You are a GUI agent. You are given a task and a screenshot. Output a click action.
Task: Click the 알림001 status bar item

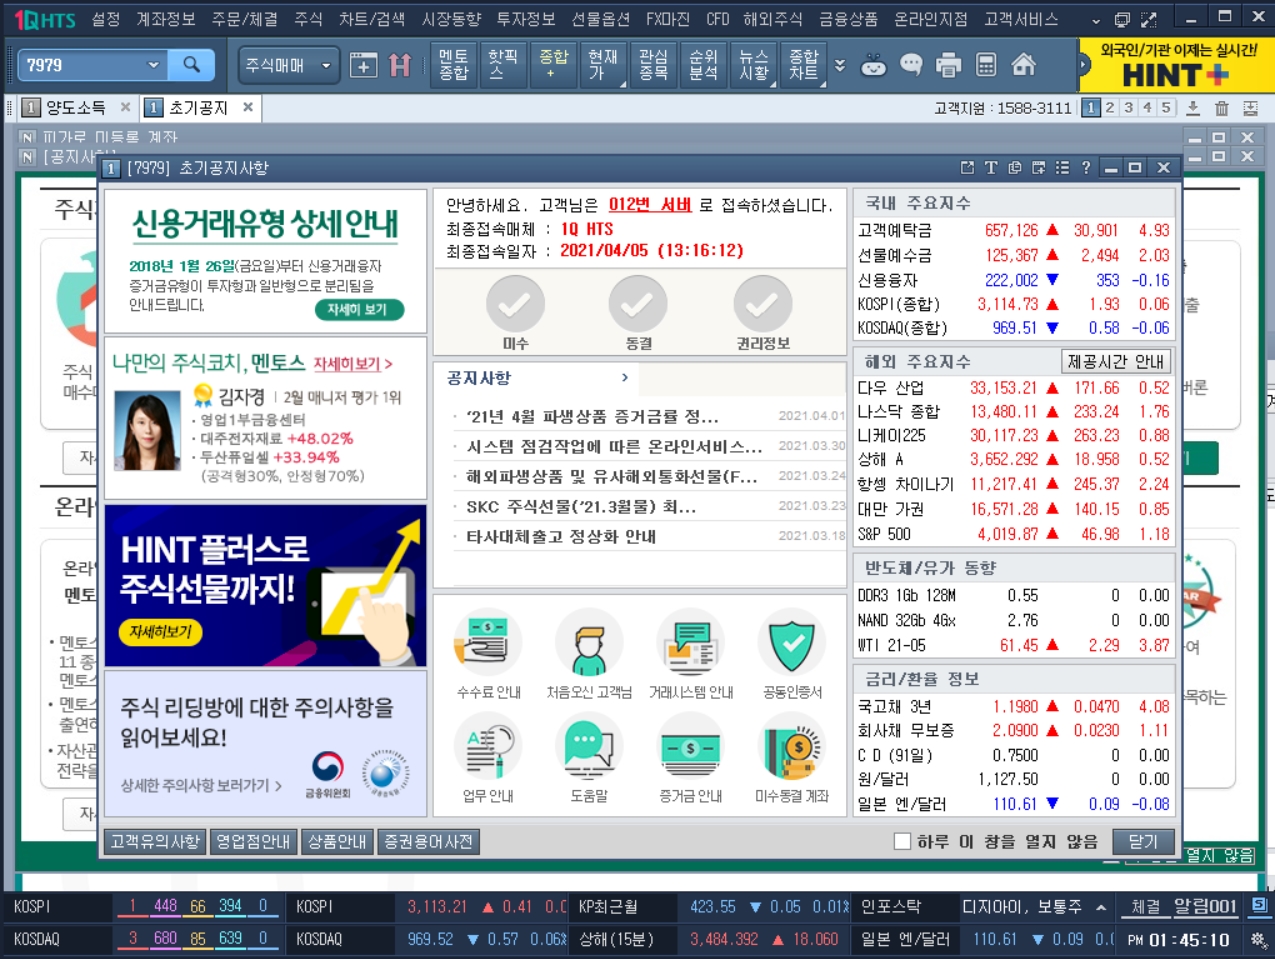coord(1205,907)
